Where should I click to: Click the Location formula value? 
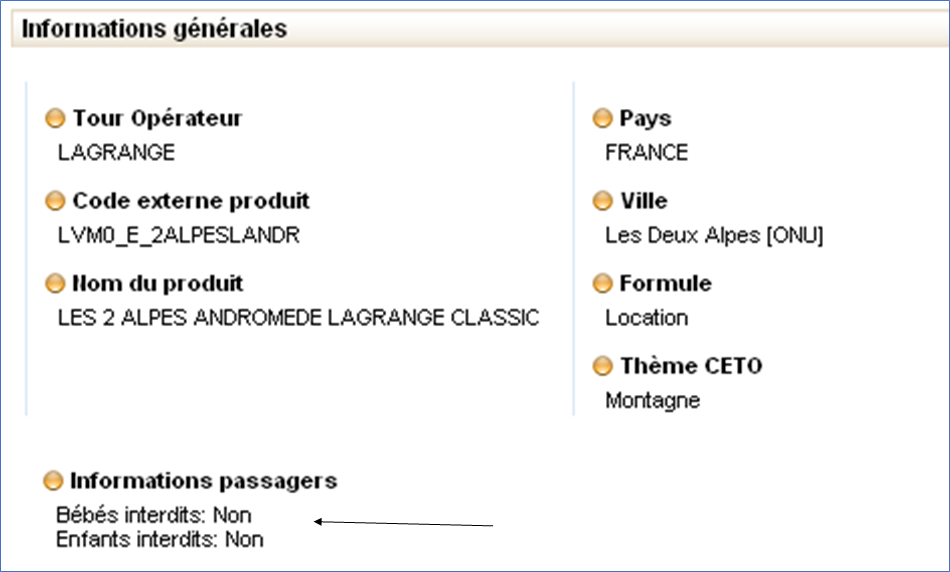[647, 318]
